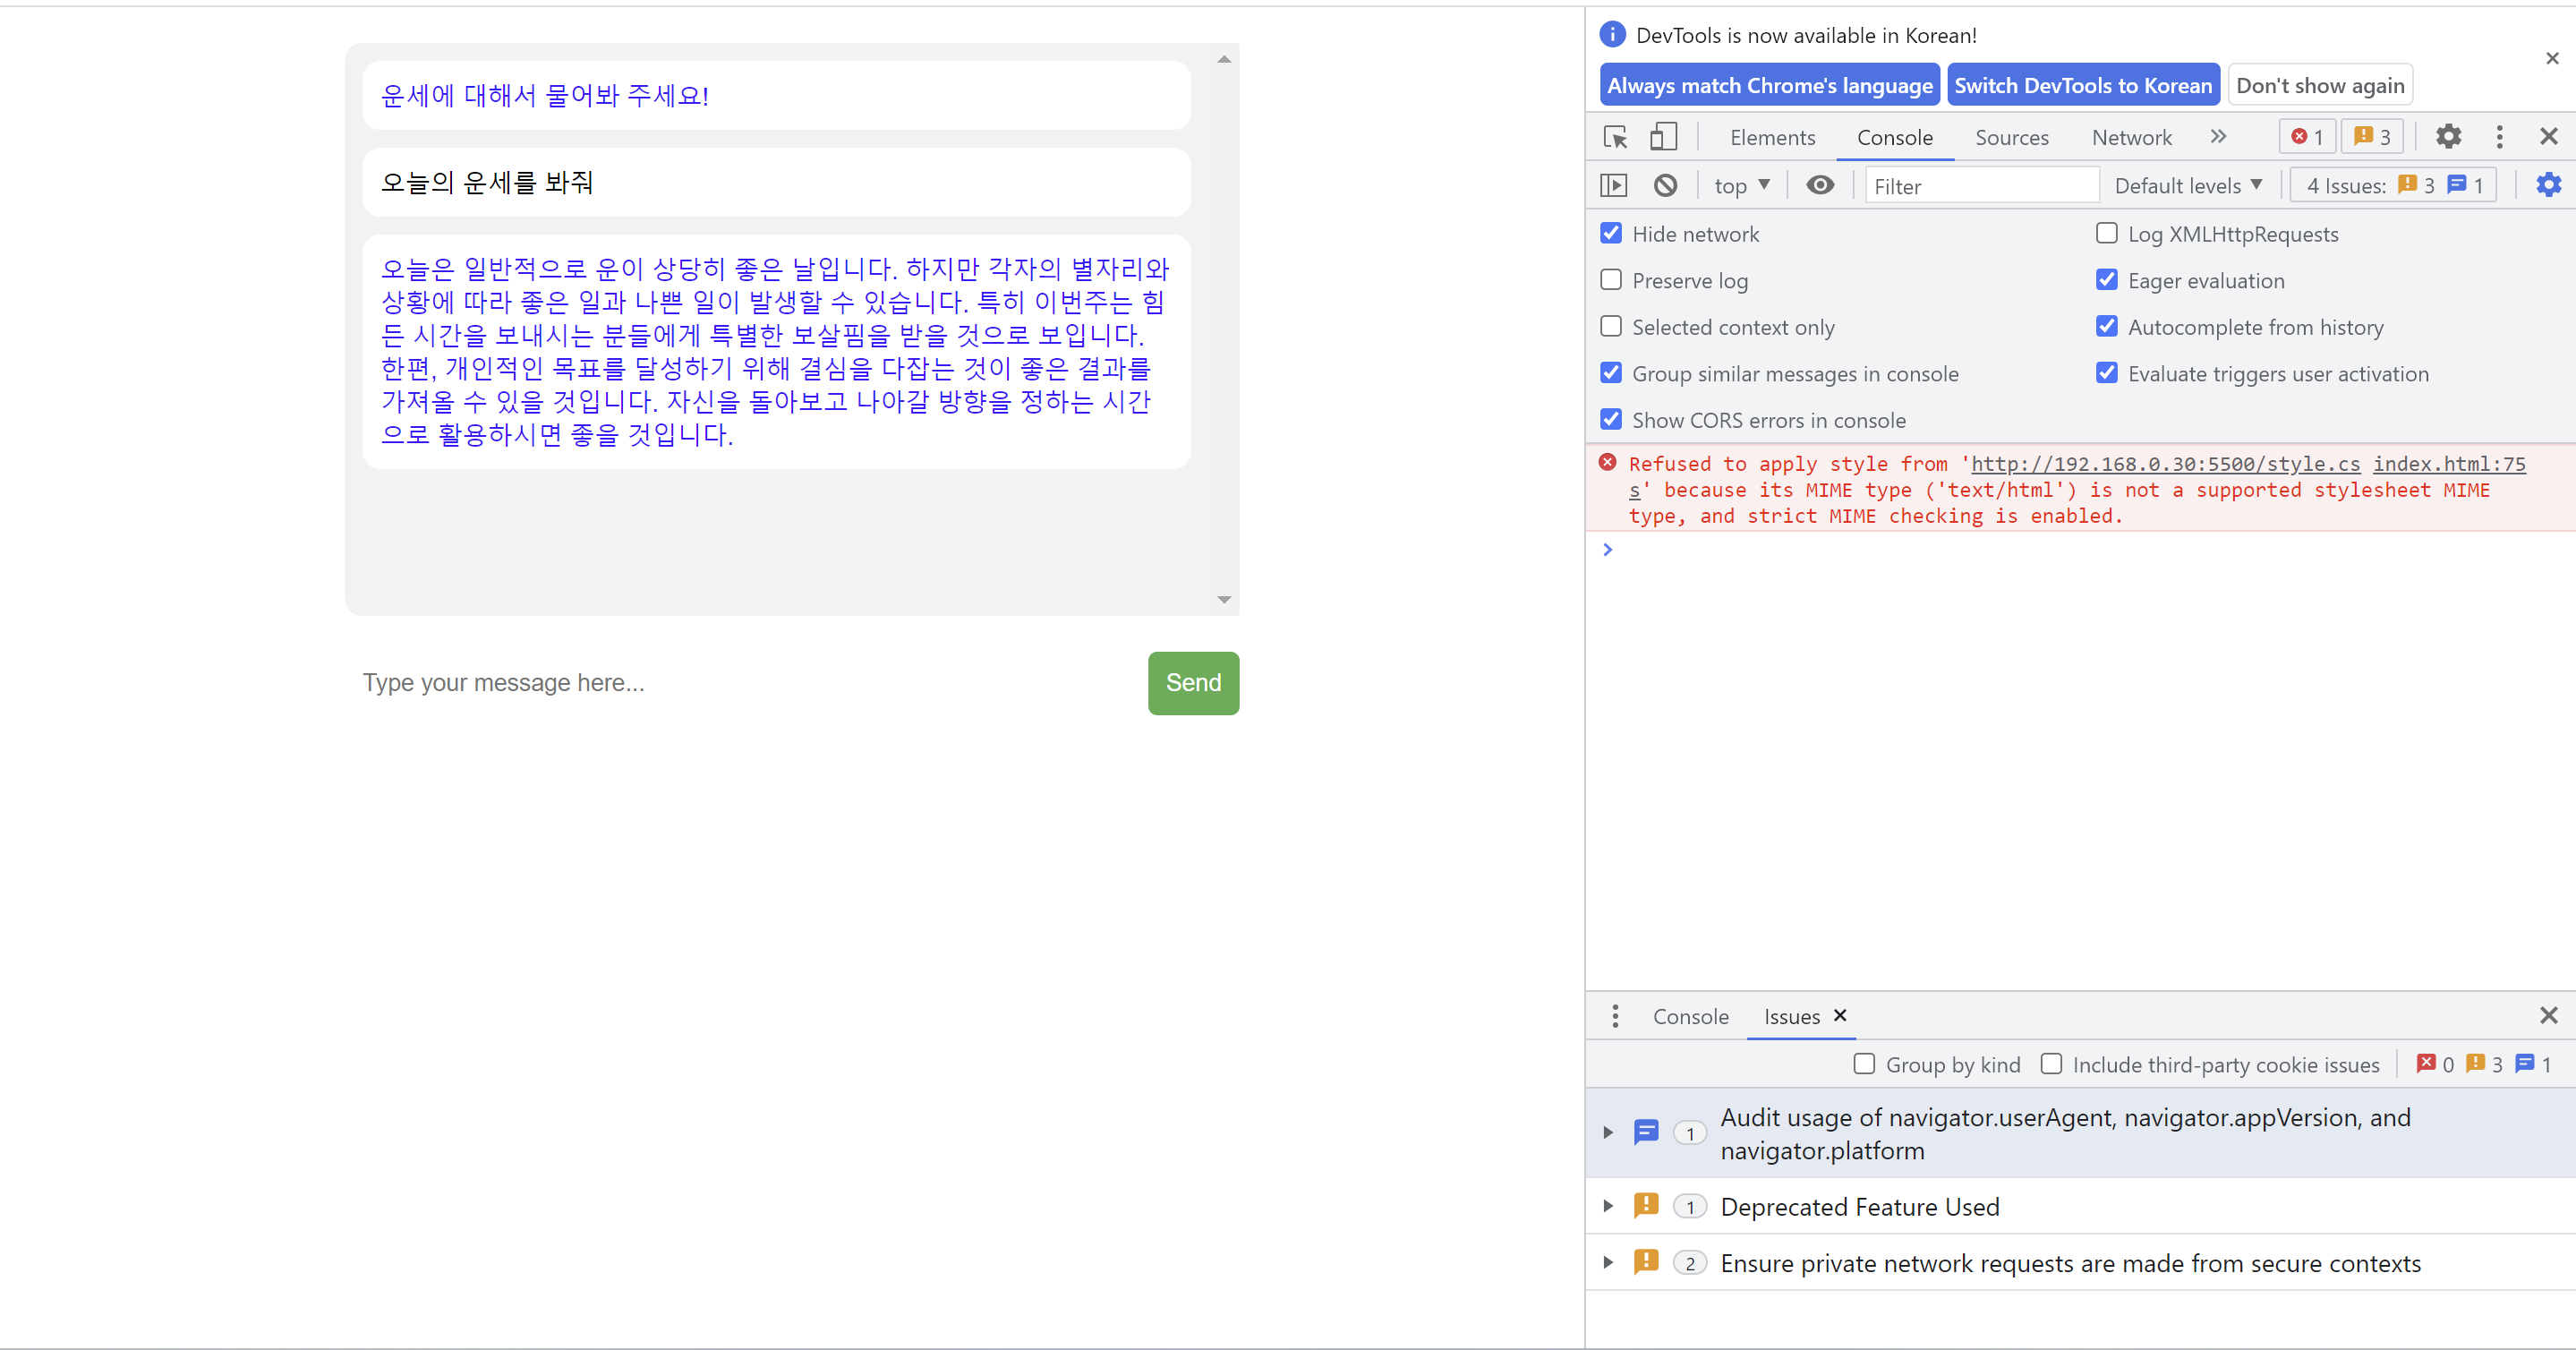Screen dimensions: 2576x1350
Task: Uncheck Hide network option
Action: click(x=1611, y=233)
